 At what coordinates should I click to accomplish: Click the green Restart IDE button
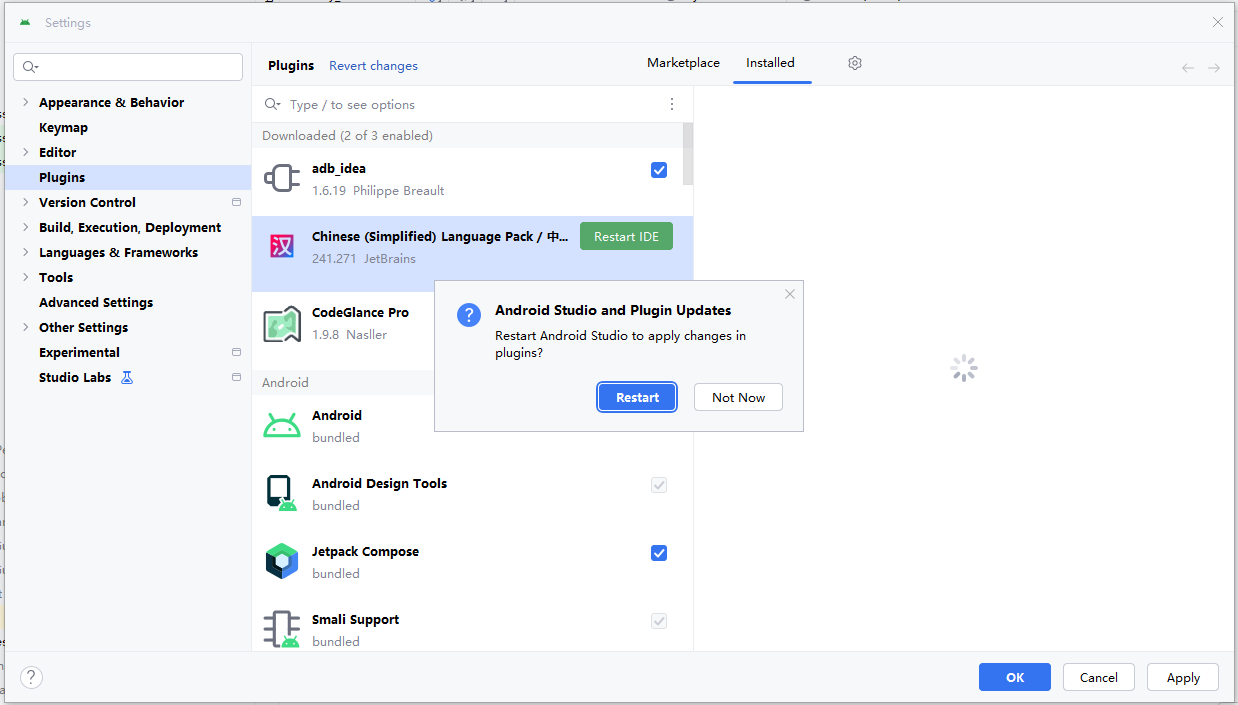pos(626,237)
